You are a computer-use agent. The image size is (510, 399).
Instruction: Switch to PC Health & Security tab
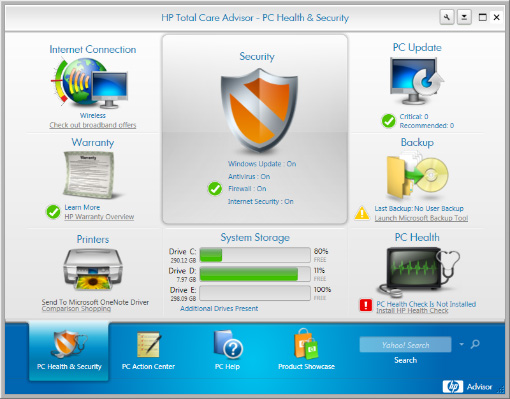(x=69, y=351)
